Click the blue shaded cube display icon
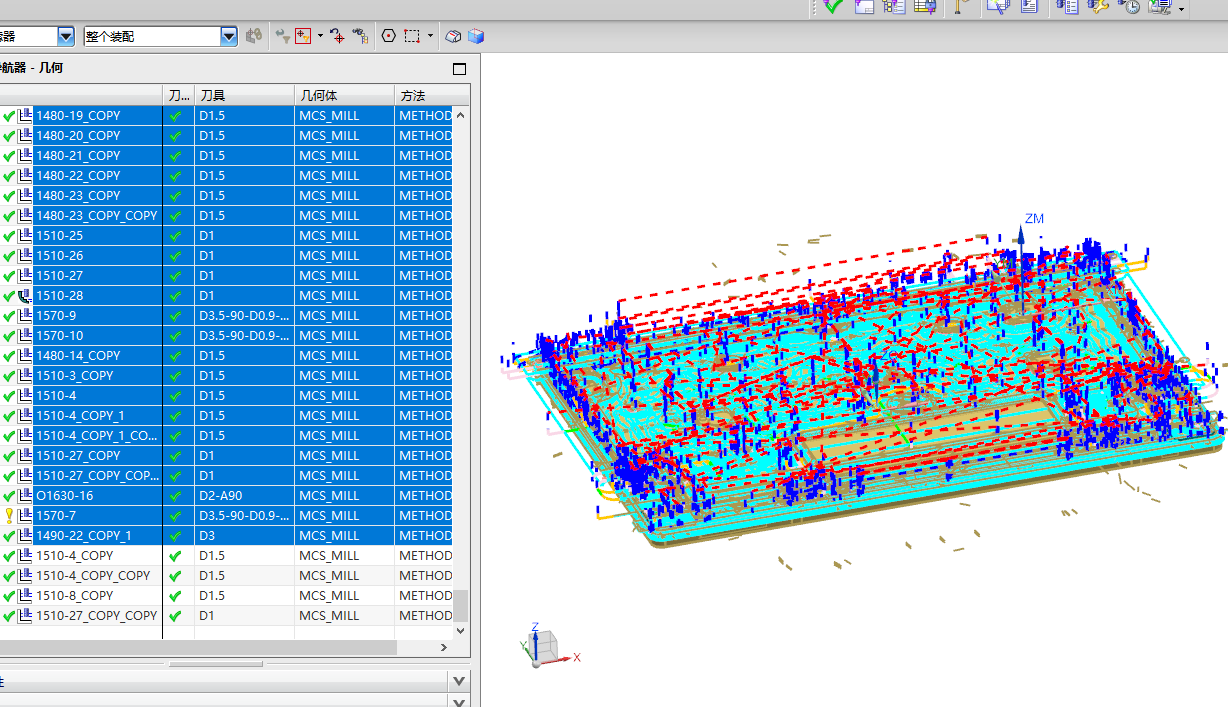The width and height of the screenshot is (1228, 707). coord(476,36)
